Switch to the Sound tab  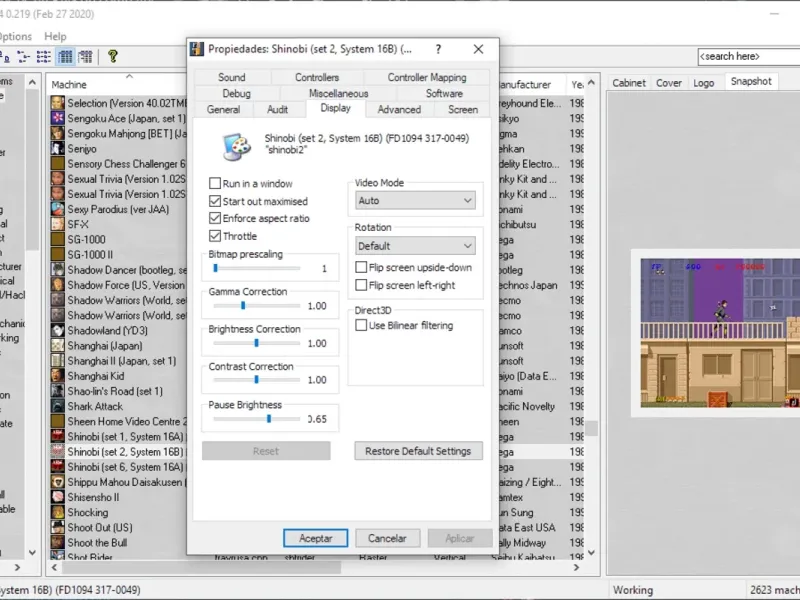click(232, 77)
